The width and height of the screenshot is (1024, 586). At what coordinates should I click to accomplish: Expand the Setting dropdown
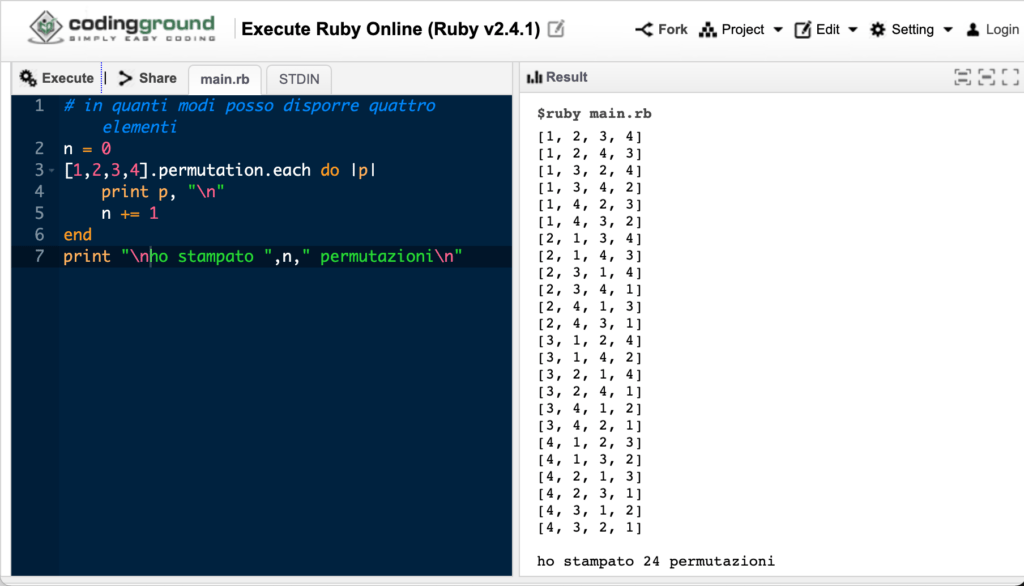(x=911, y=29)
